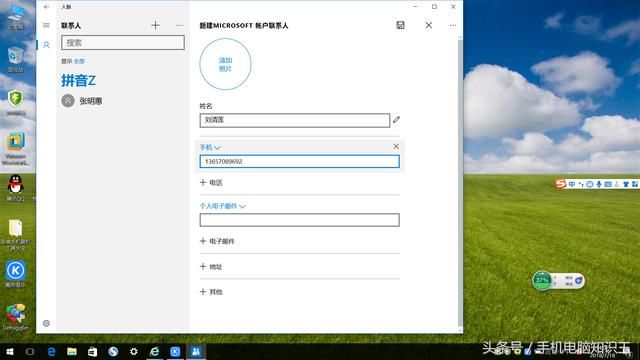Screen dimensions: 640x360
Task: Launch Microsoft Edge from taskbar
Action: coord(51,351)
